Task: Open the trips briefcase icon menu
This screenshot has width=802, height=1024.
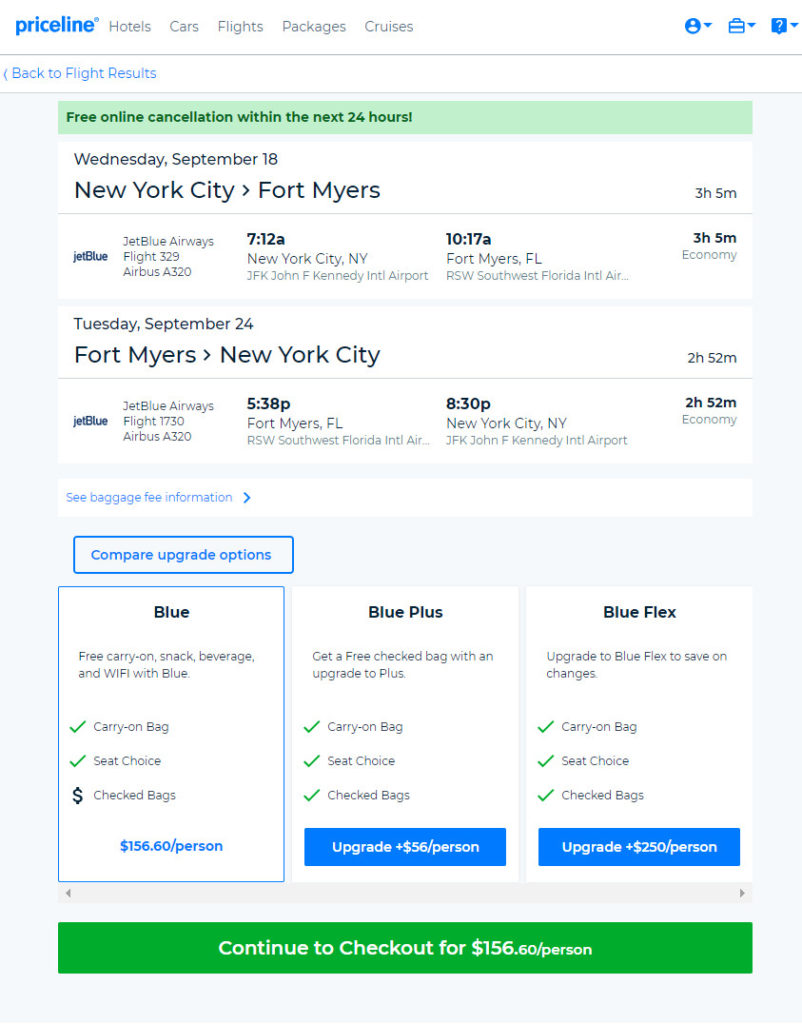Action: click(741, 25)
